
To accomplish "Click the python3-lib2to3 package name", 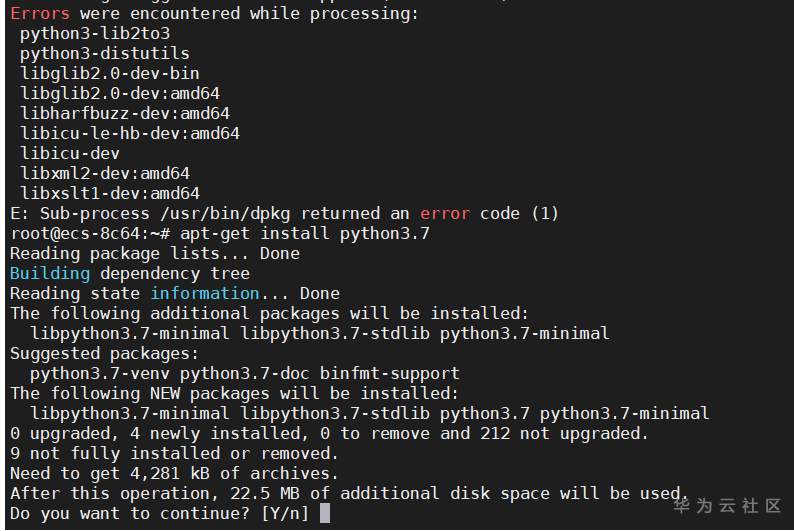I will pos(95,33).
